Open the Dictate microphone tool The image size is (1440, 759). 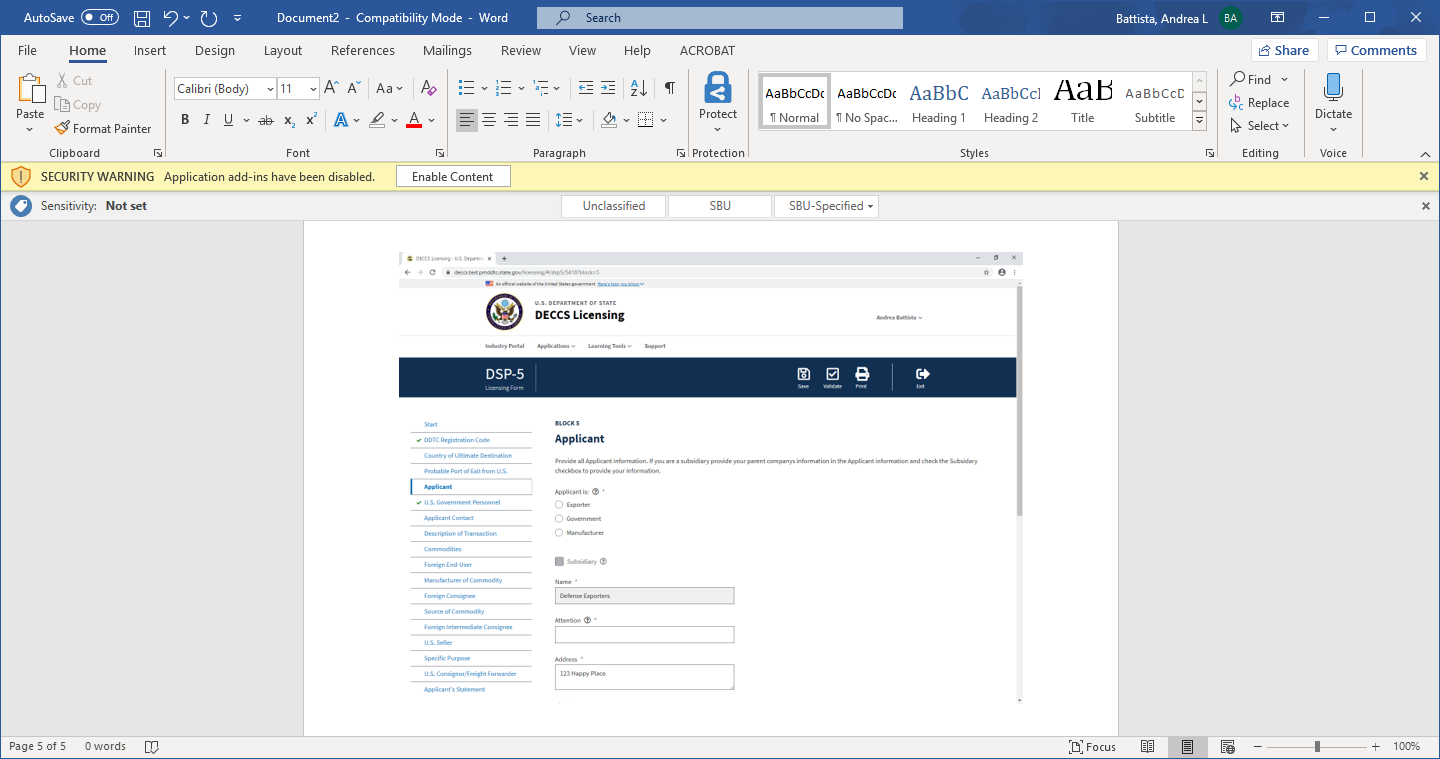[x=1332, y=98]
